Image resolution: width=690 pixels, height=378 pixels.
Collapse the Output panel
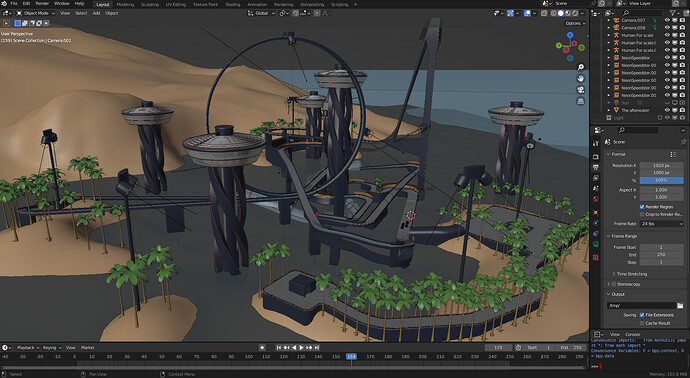pos(609,294)
